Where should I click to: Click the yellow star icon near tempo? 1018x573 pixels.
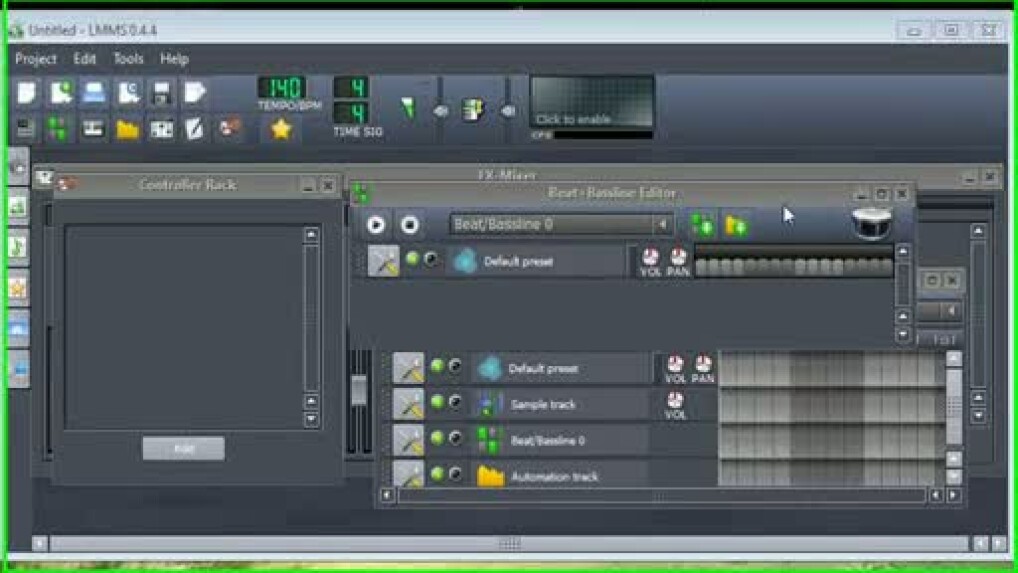click(x=281, y=129)
